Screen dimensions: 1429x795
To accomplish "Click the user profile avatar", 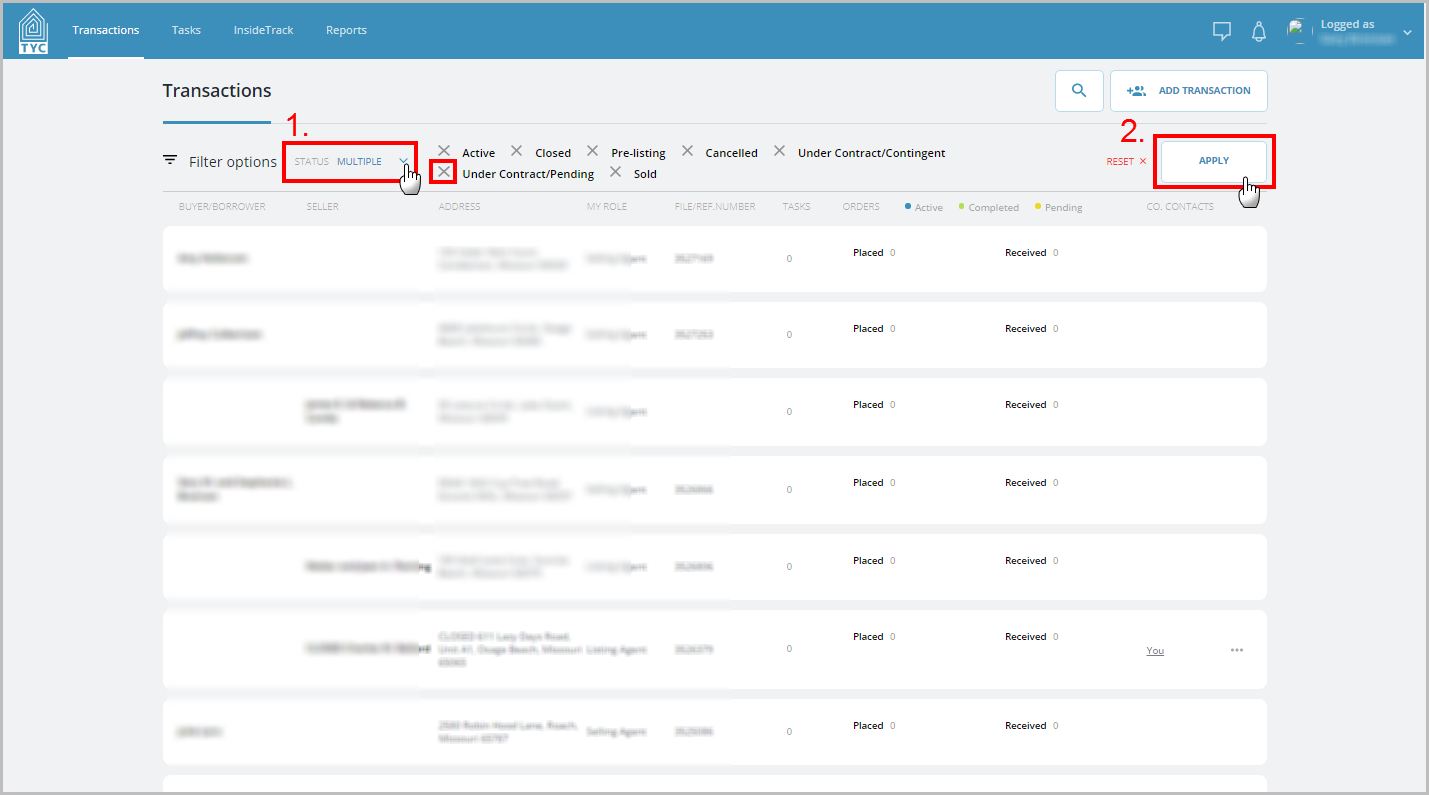I will (1299, 31).
